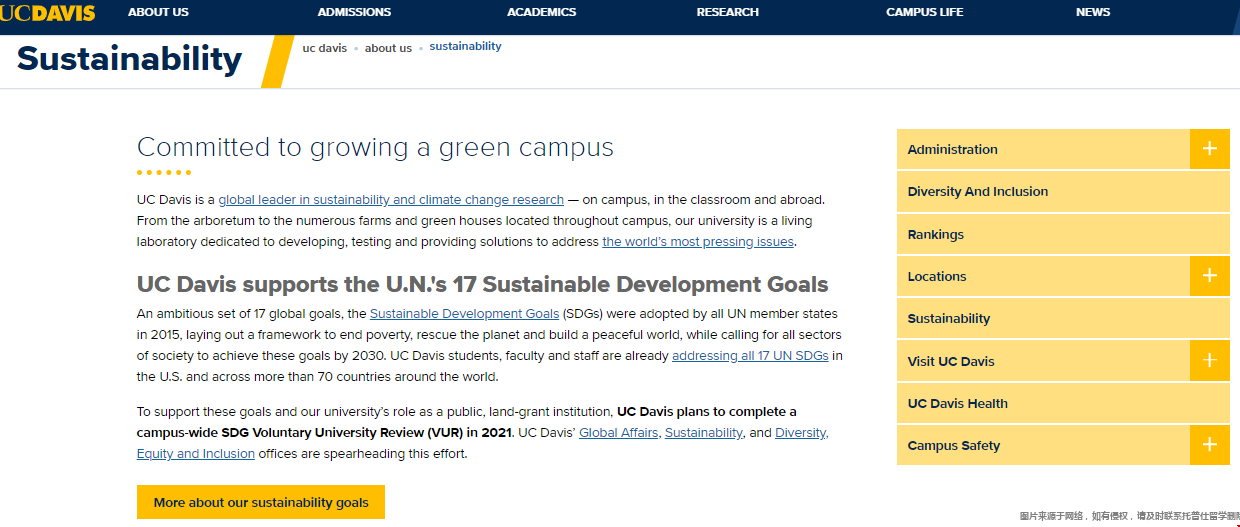Expand the Locations plus icon
Screen dimensions: 1240x527
point(1209,276)
